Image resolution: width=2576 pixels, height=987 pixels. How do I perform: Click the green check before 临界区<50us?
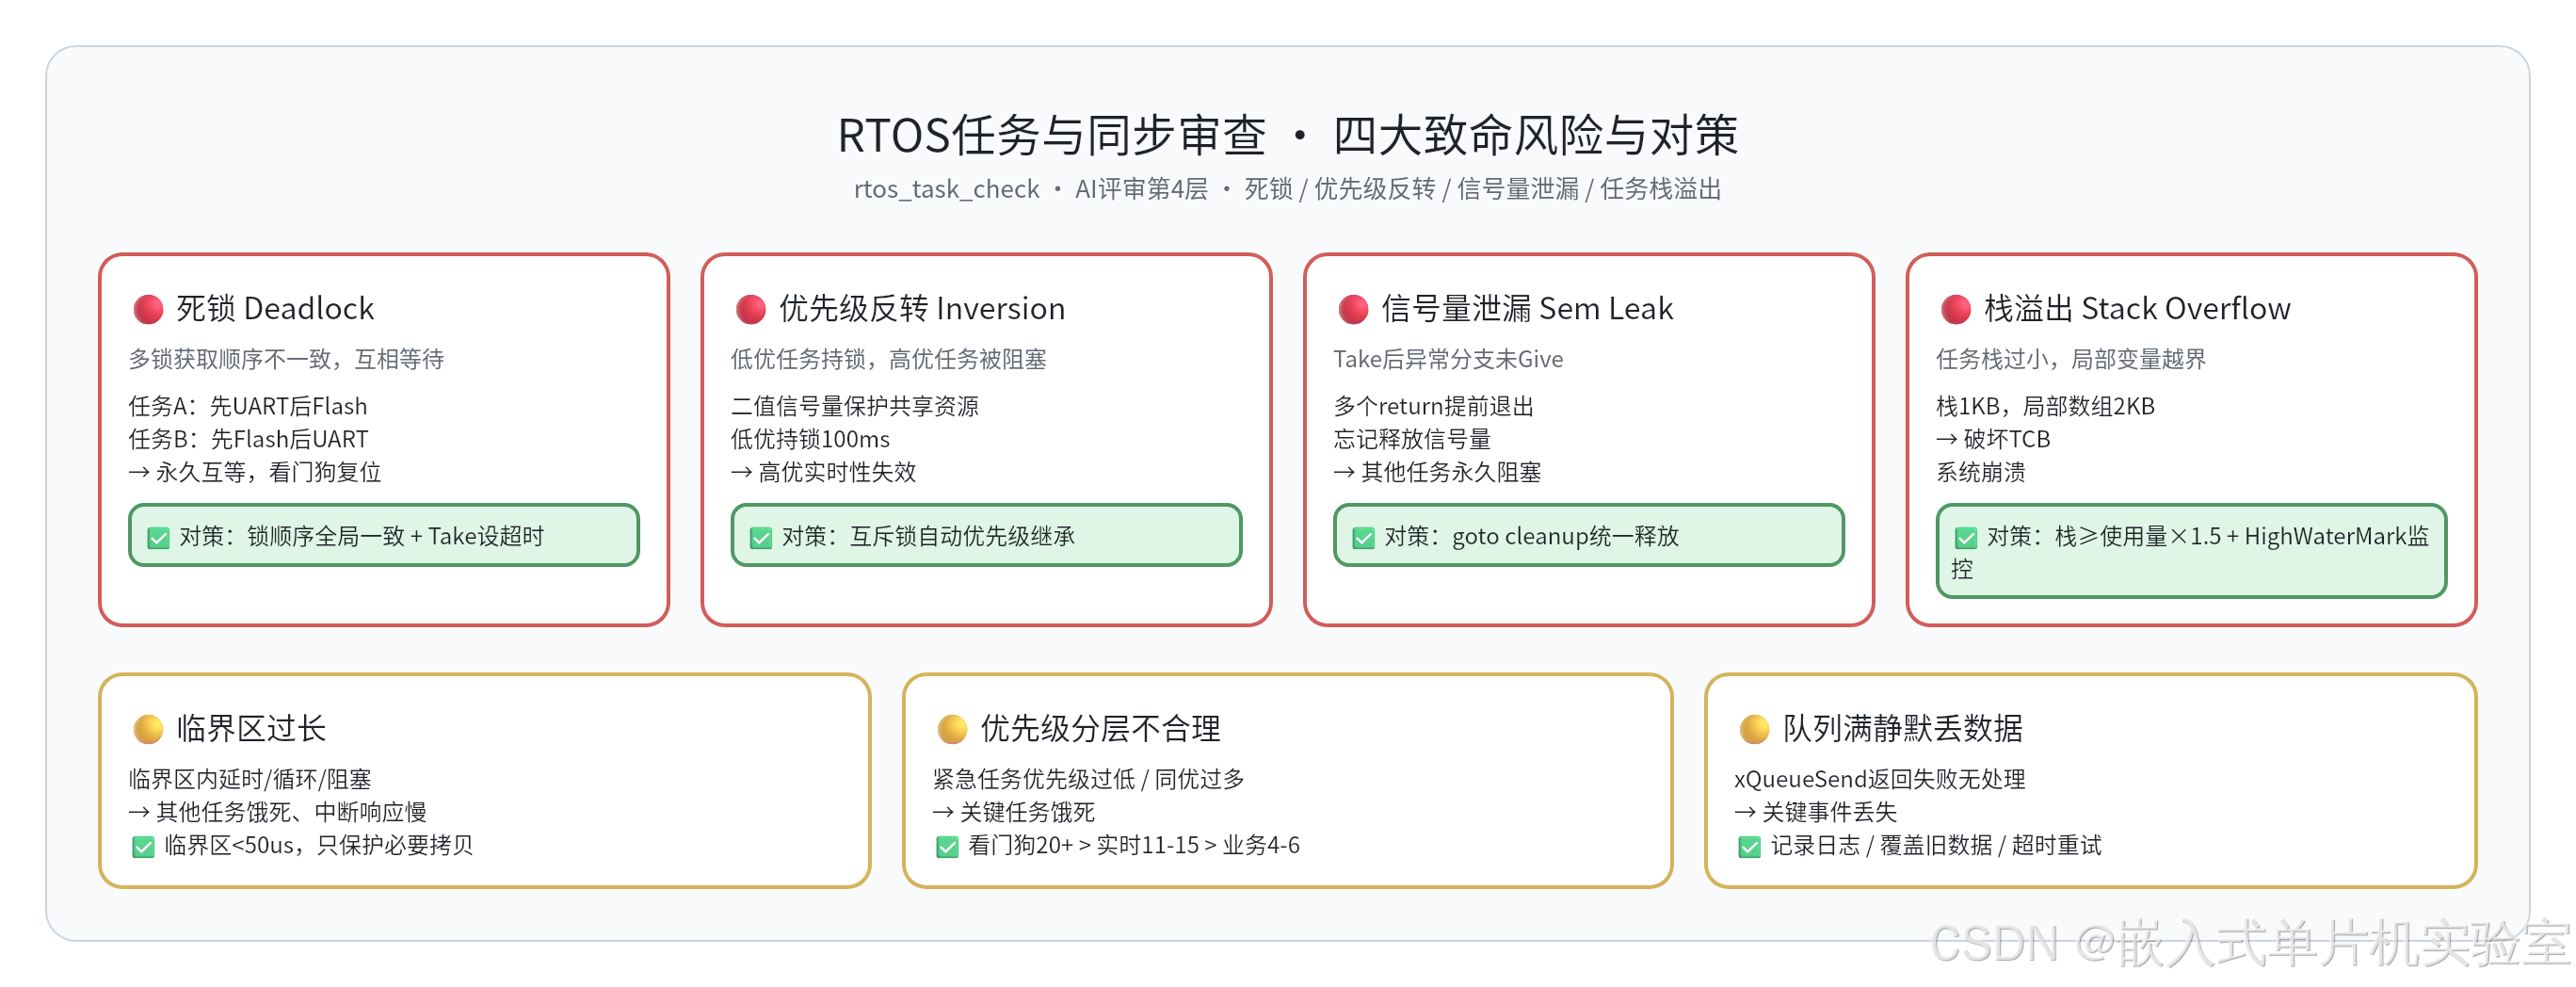143,847
